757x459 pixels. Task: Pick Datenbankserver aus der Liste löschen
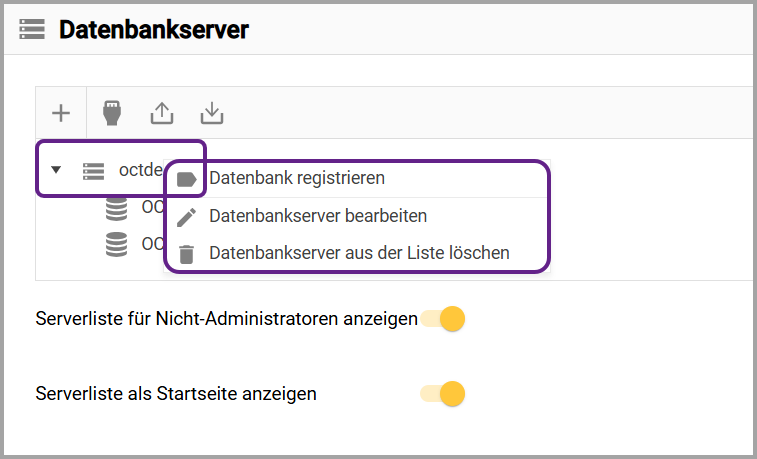359,253
